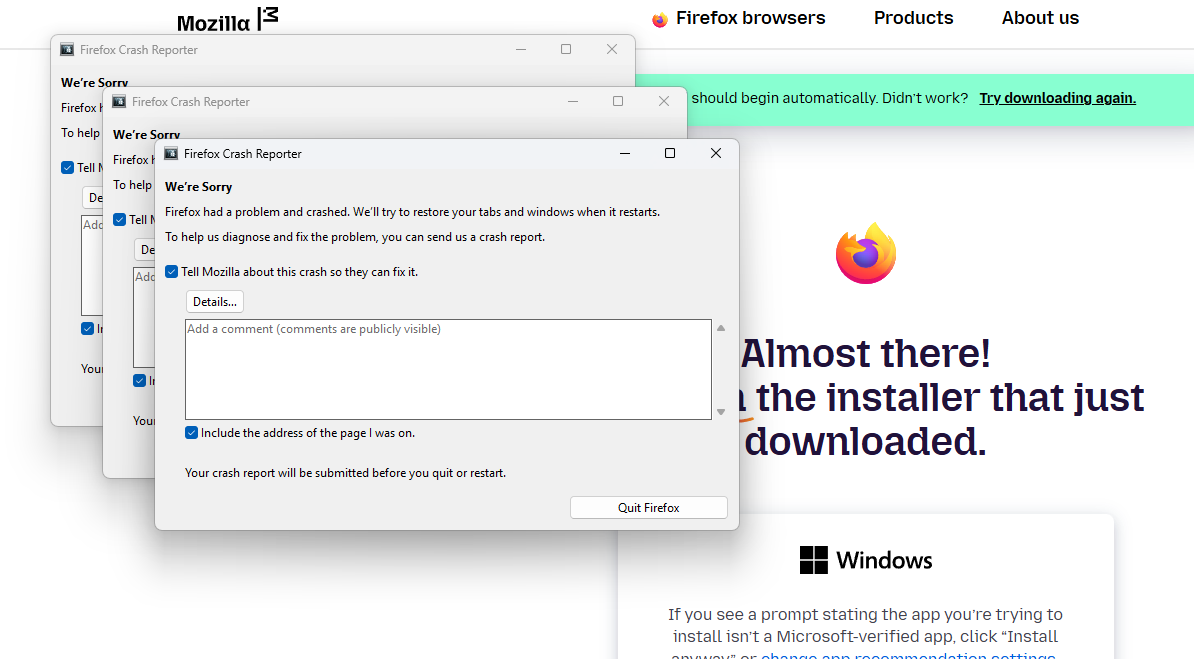Toggle Tell Mozilla checkbox in middle crash window
Image resolution: width=1194 pixels, height=659 pixels.
click(120, 219)
